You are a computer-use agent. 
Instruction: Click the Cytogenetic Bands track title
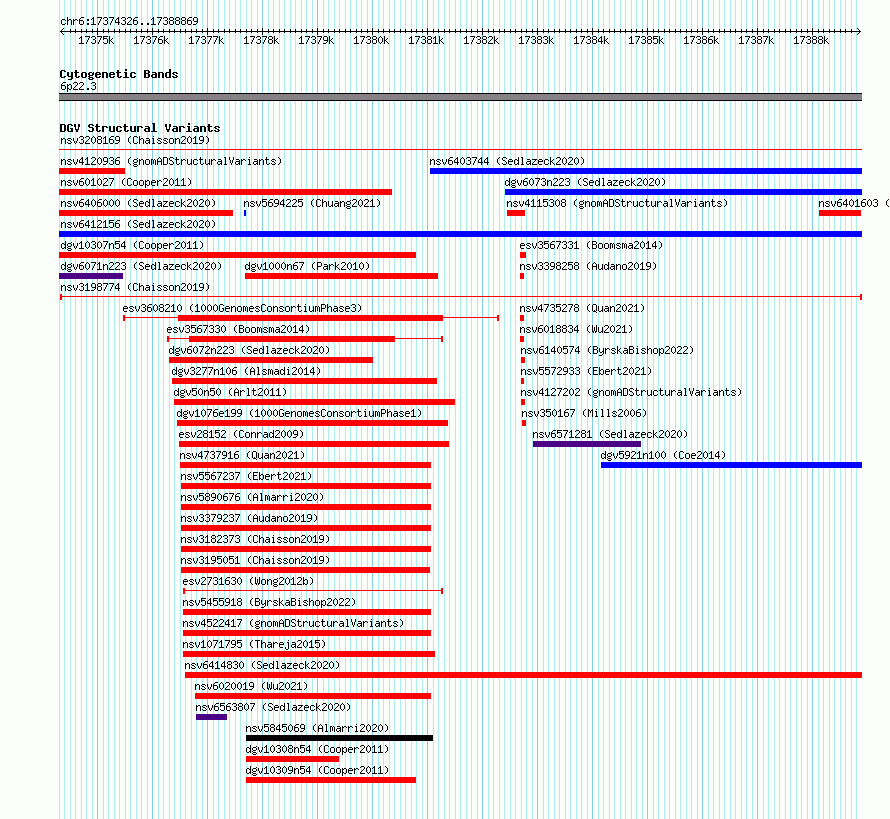[x=119, y=74]
